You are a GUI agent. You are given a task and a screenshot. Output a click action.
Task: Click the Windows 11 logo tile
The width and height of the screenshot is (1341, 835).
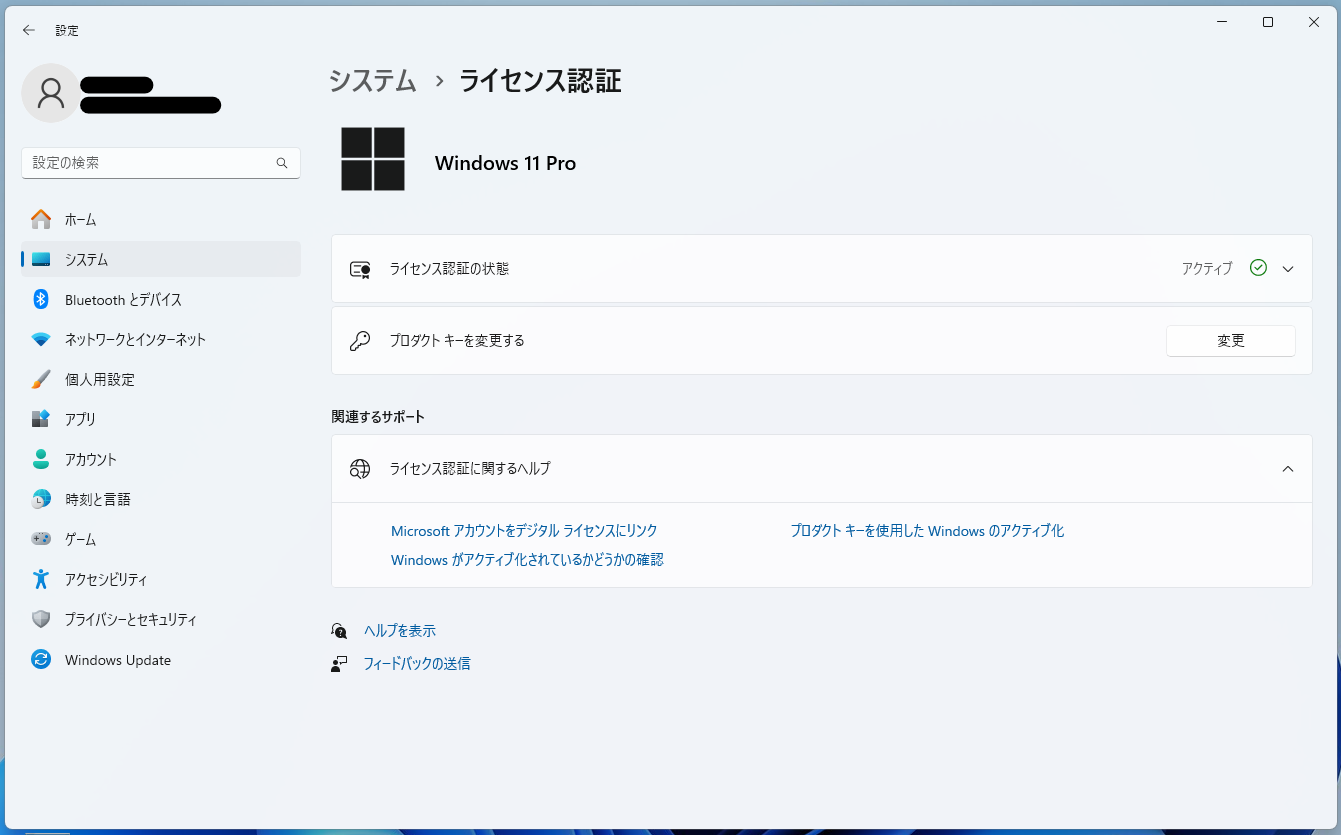point(373,159)
